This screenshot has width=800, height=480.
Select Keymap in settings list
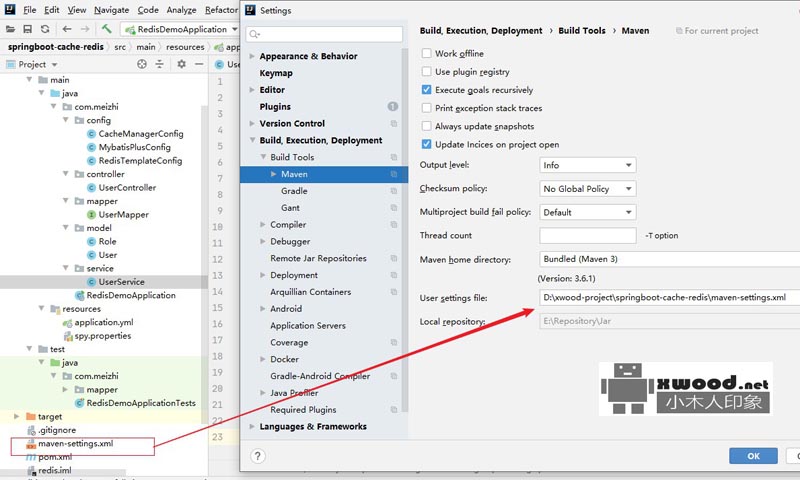pos(276,73)
